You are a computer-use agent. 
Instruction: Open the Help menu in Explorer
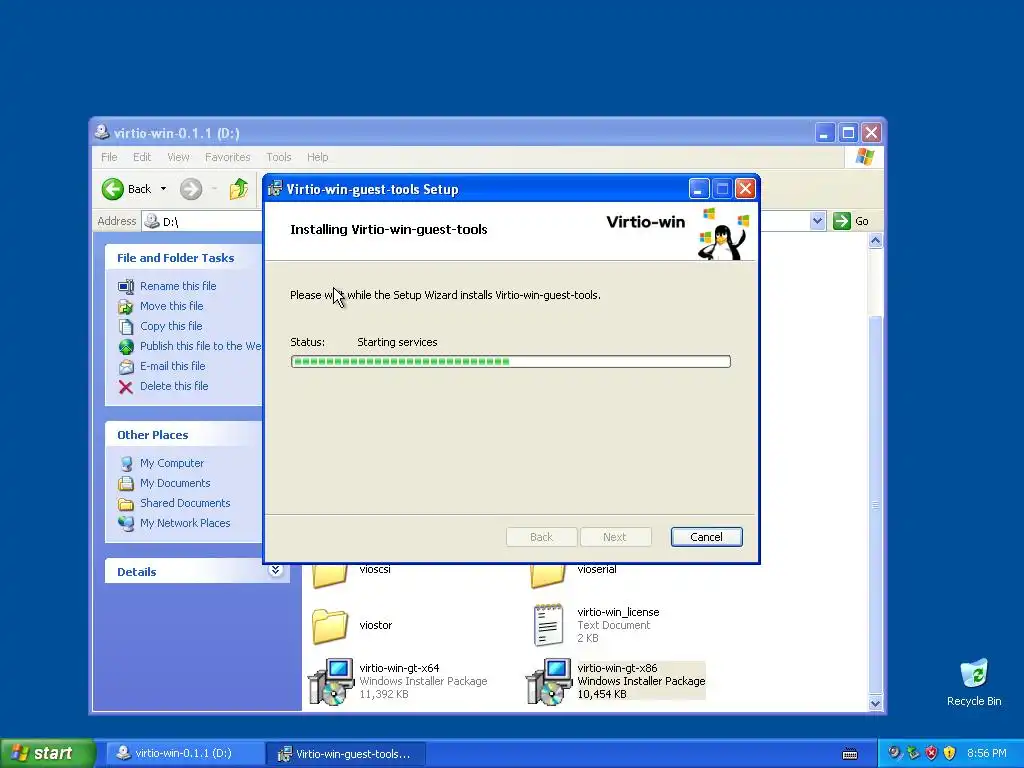tap(317, 157)
